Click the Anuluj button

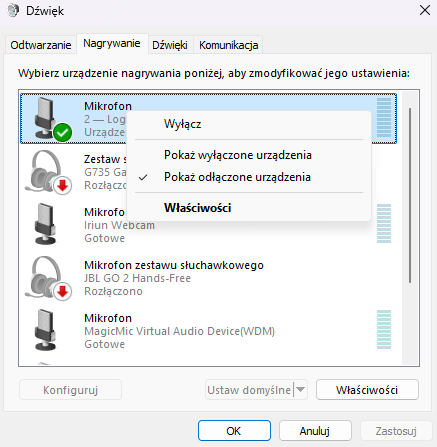click(x=315, y=431)
